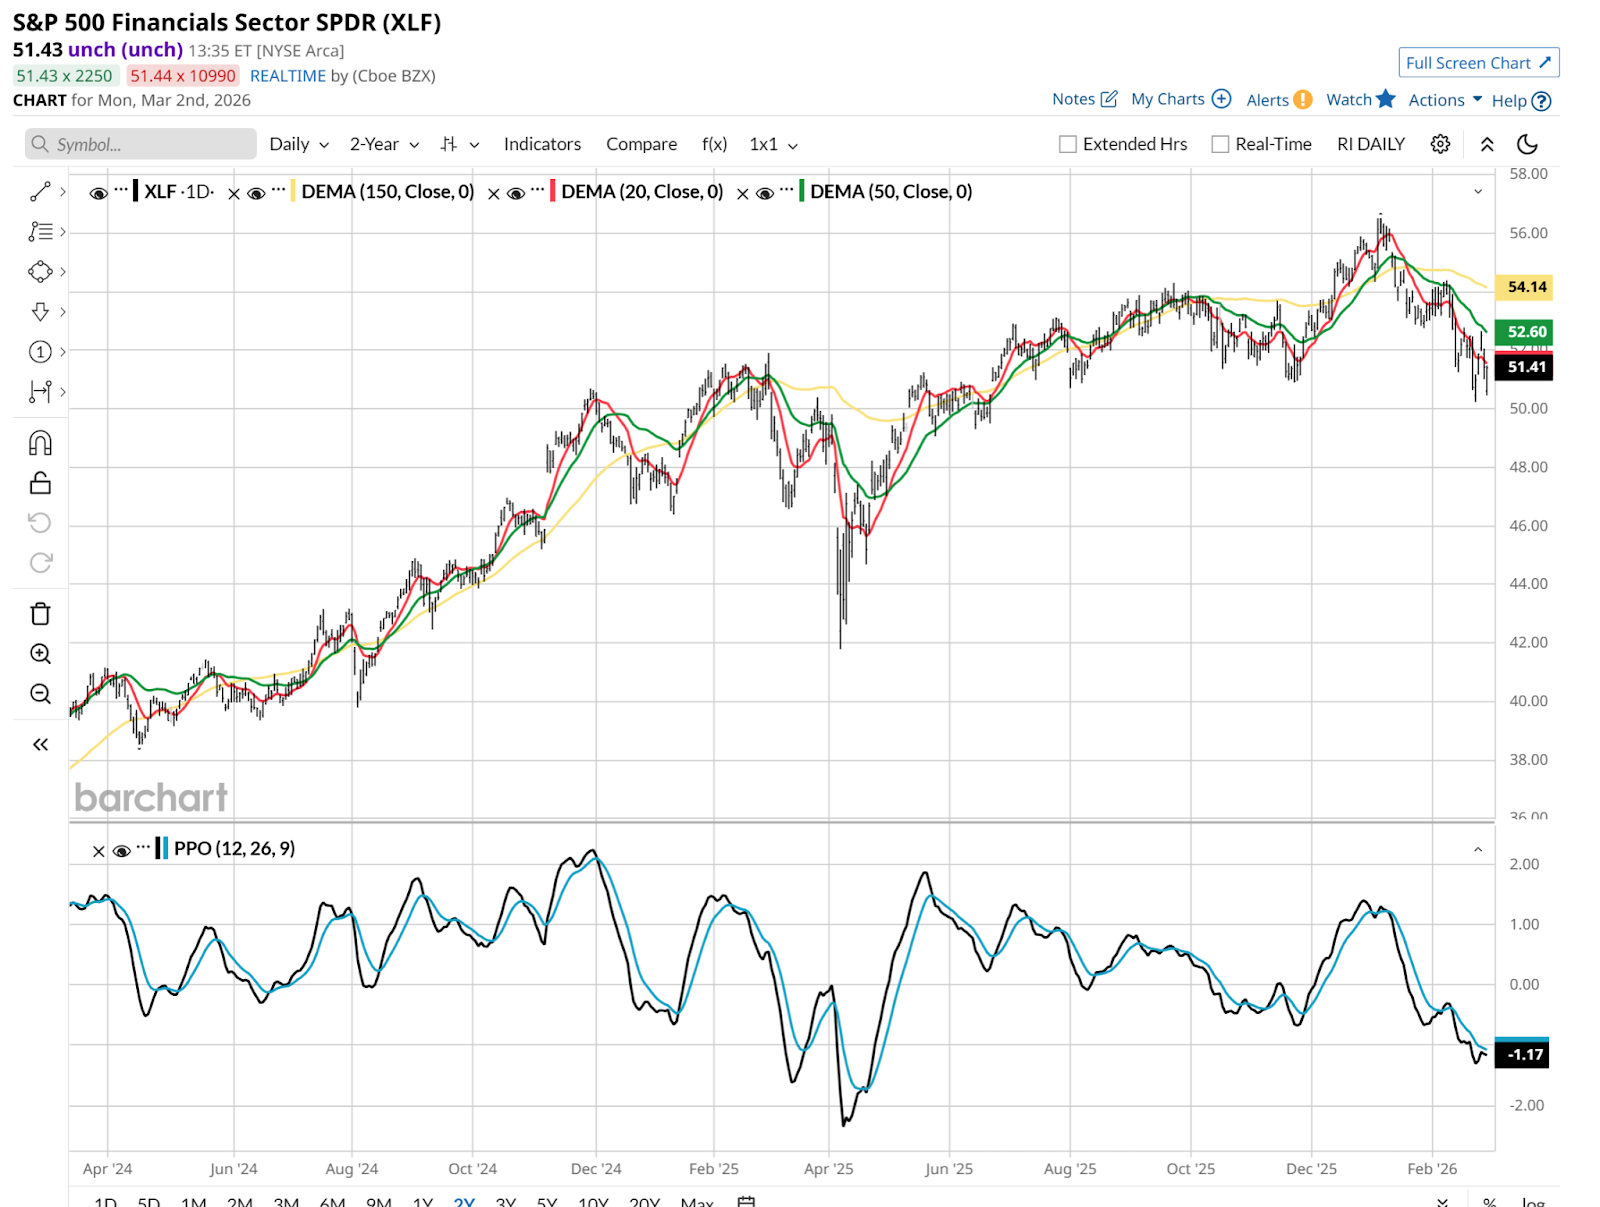Open chart settings gear icon
Image resolution: width=1600 pixels, height=1207 pixels.
1440,144
